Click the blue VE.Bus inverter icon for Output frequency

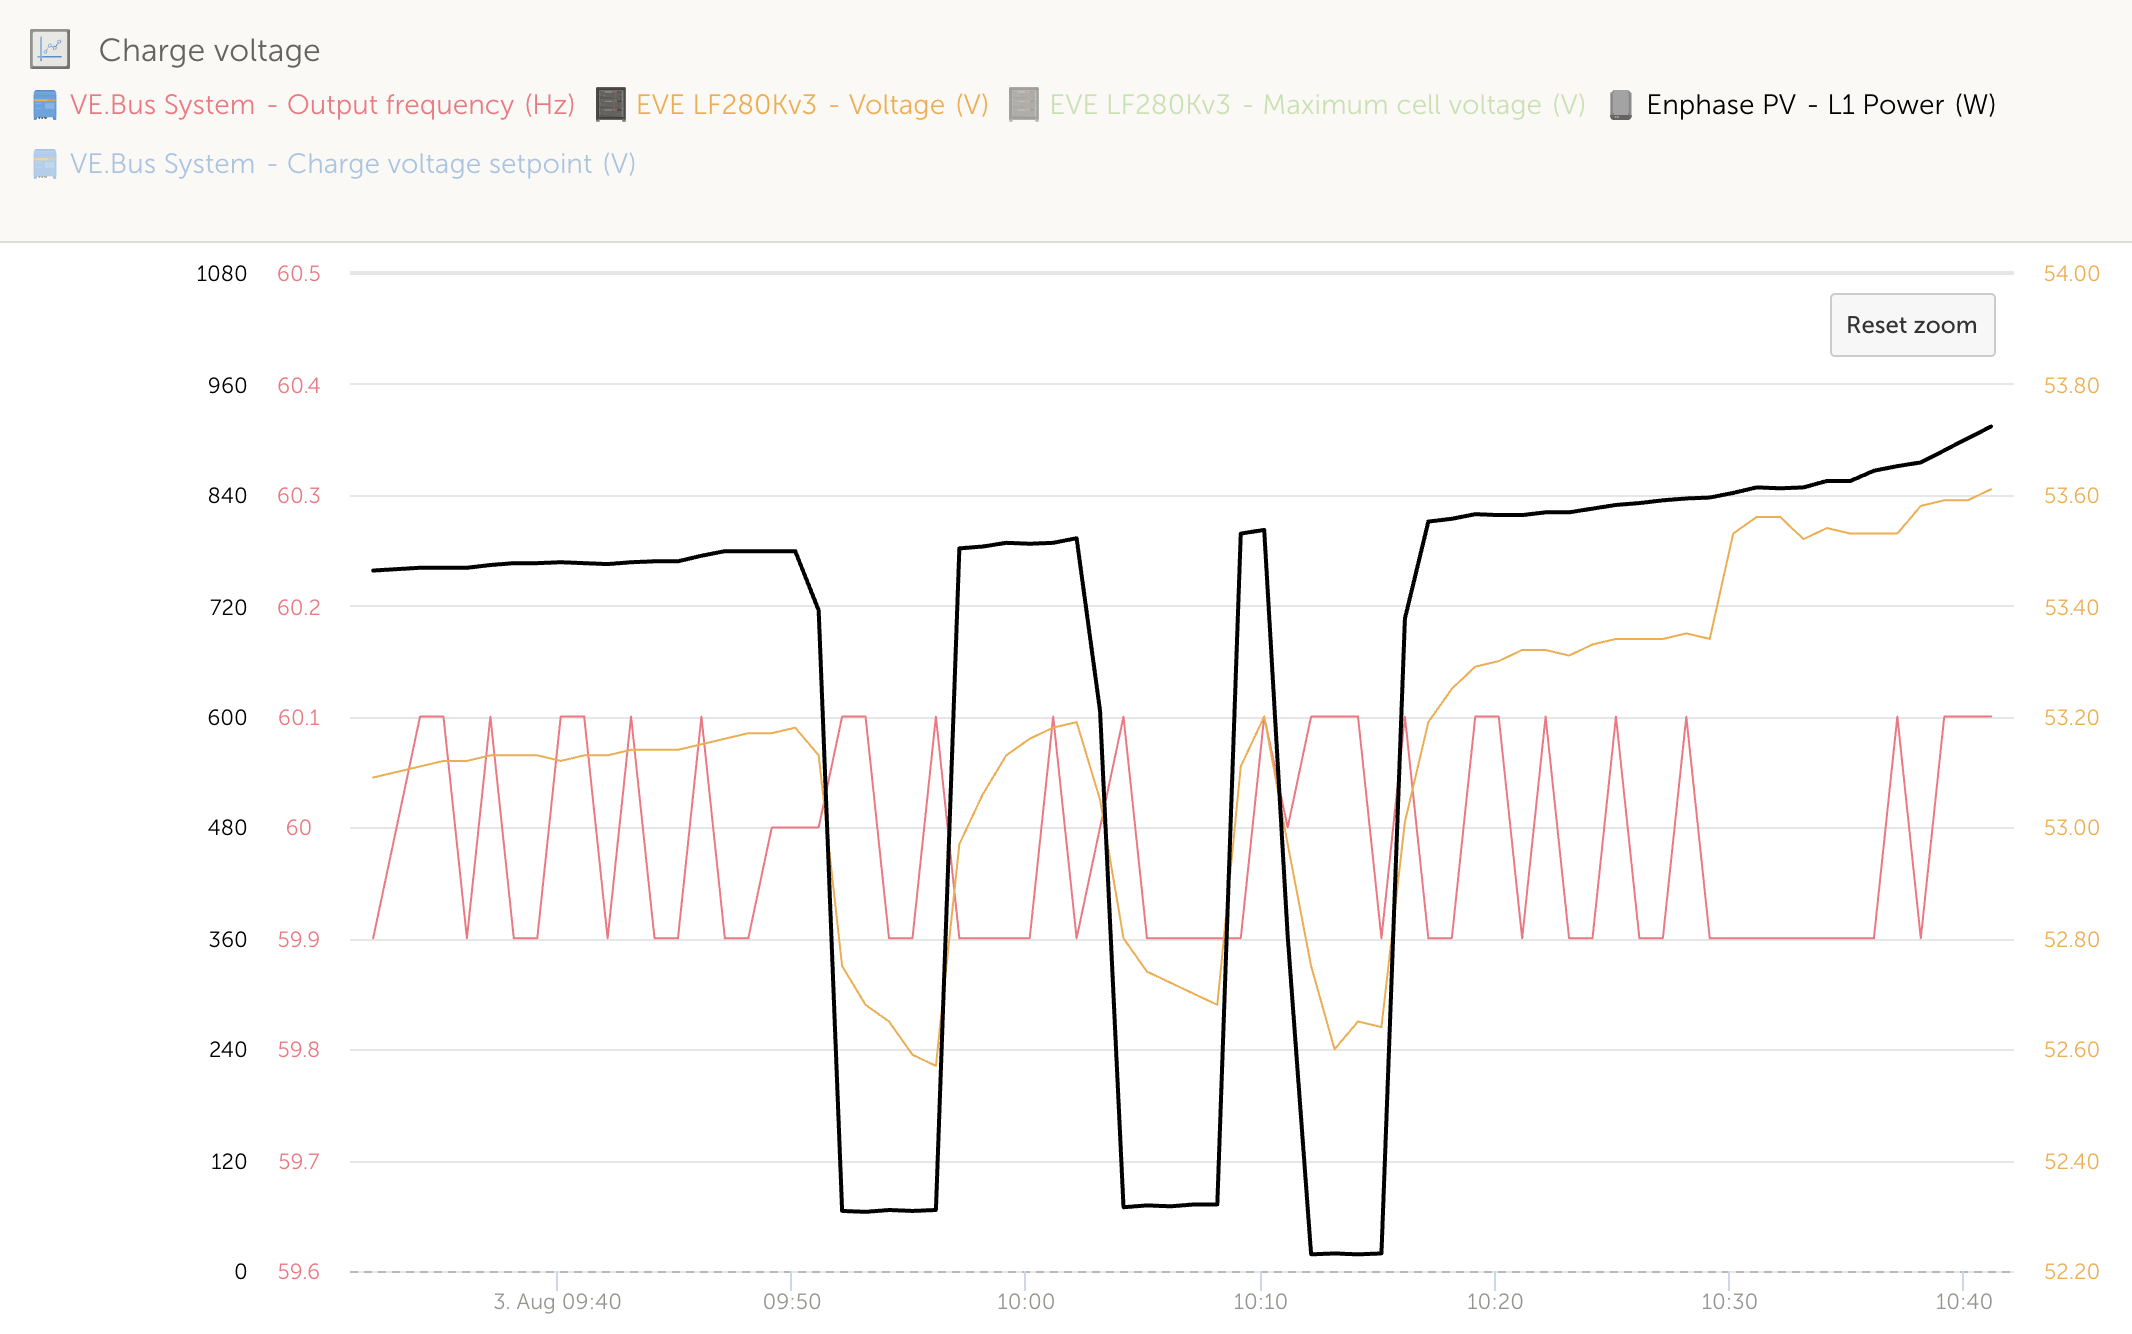point(45,105)
